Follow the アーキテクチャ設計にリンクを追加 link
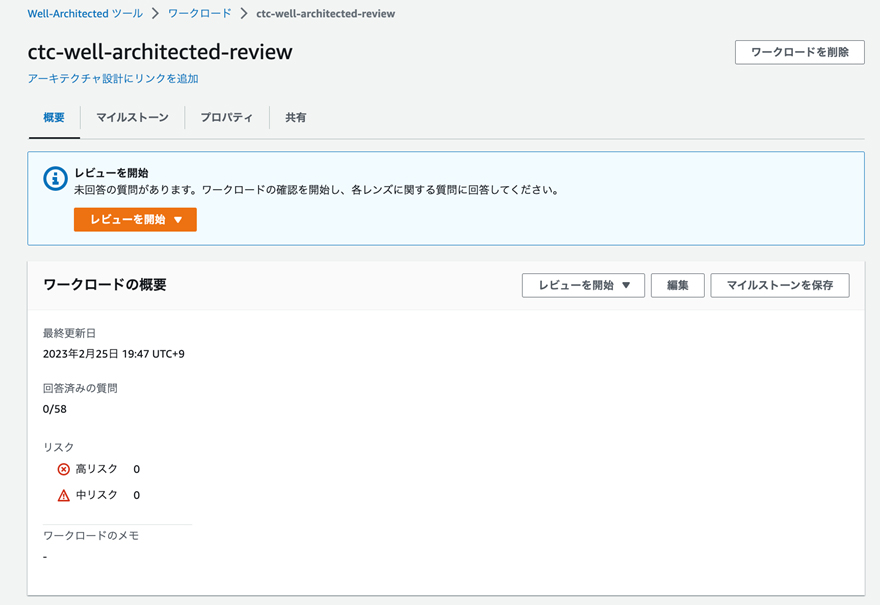This screenshot has width=880, height=605. [x=113, y=79]
